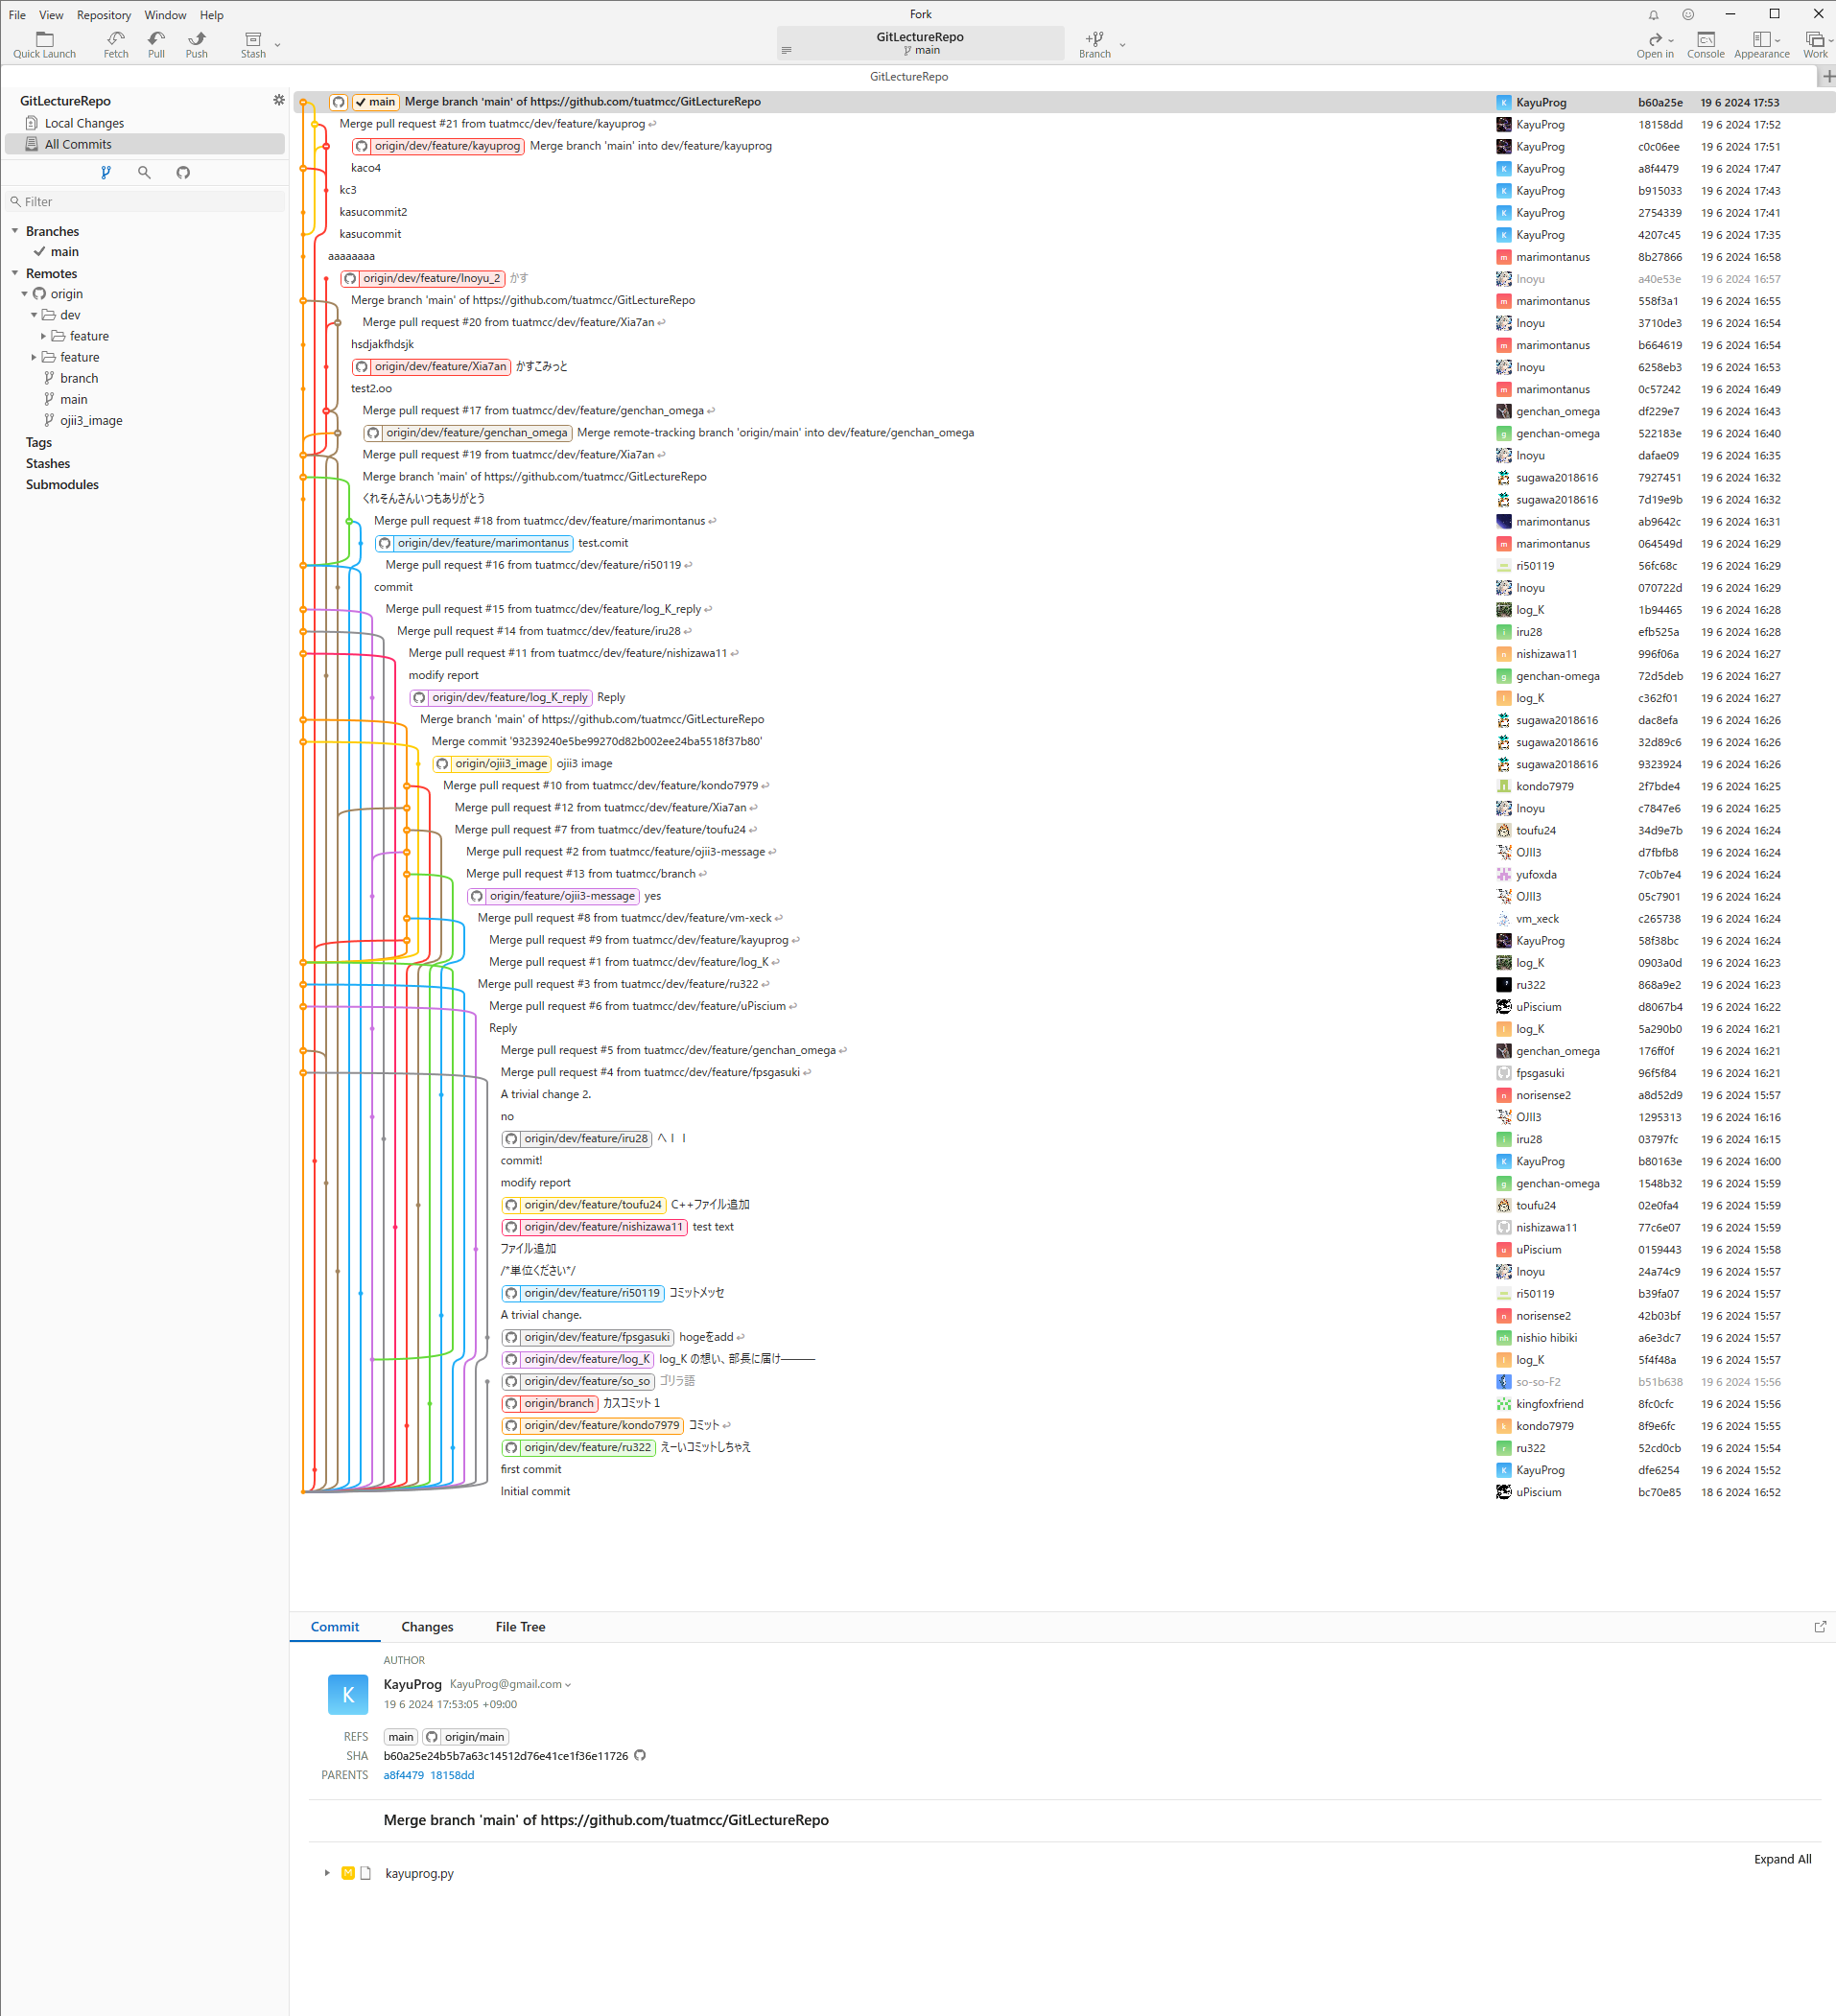Switch to the Changes tab
Screen dimensions: 1836x2016
click(x=427, y=1627)
